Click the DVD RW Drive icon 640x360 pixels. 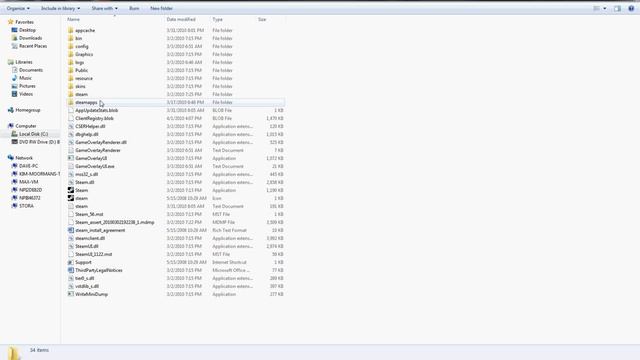15,142
